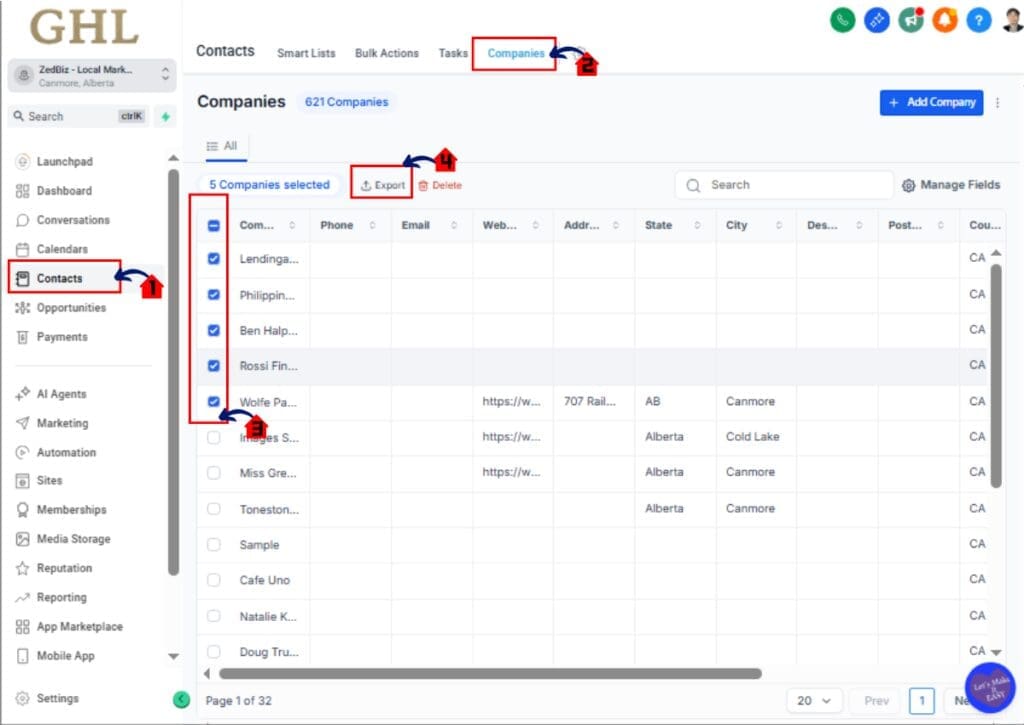This screenshot has width=1024, height=725.
Task: Check the Cafe Uno row checkbox
Action: (213, 580)
